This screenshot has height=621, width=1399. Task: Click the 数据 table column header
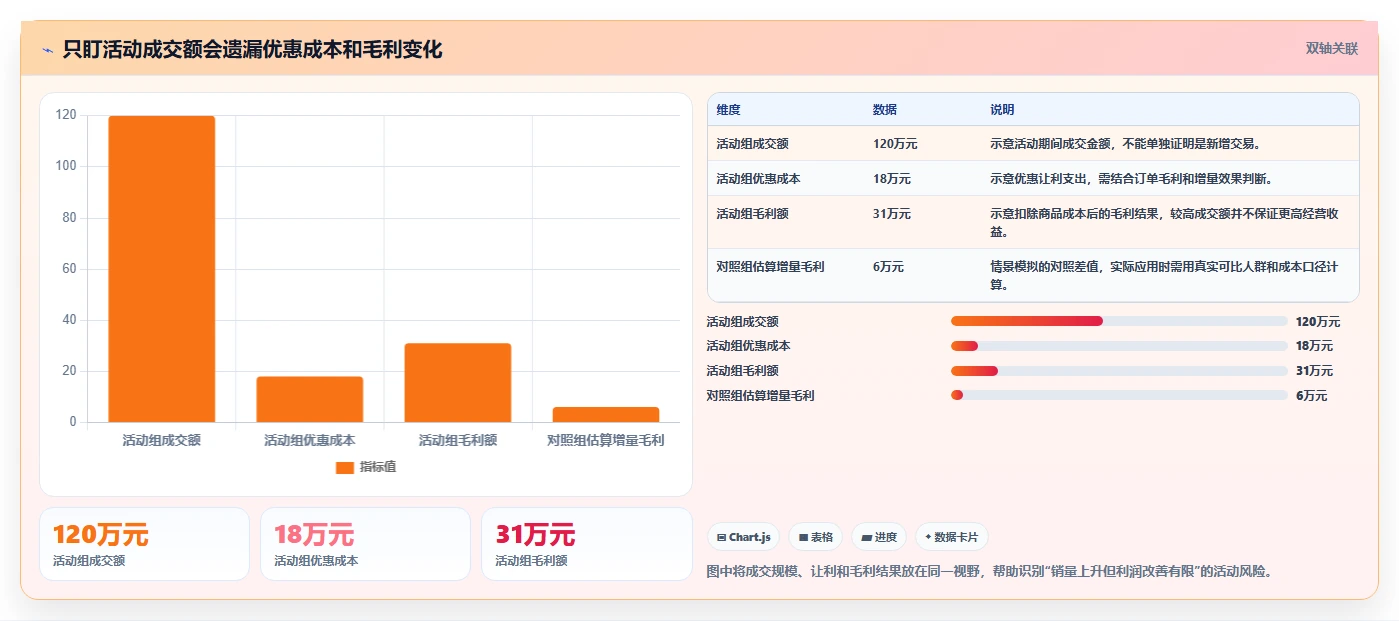(x=885, y=110)
